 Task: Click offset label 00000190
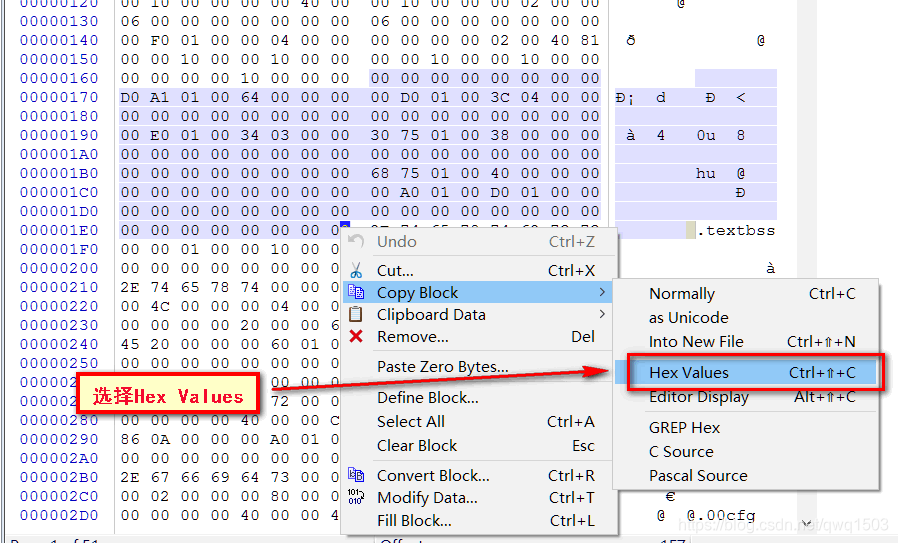[x=59, y=135]
